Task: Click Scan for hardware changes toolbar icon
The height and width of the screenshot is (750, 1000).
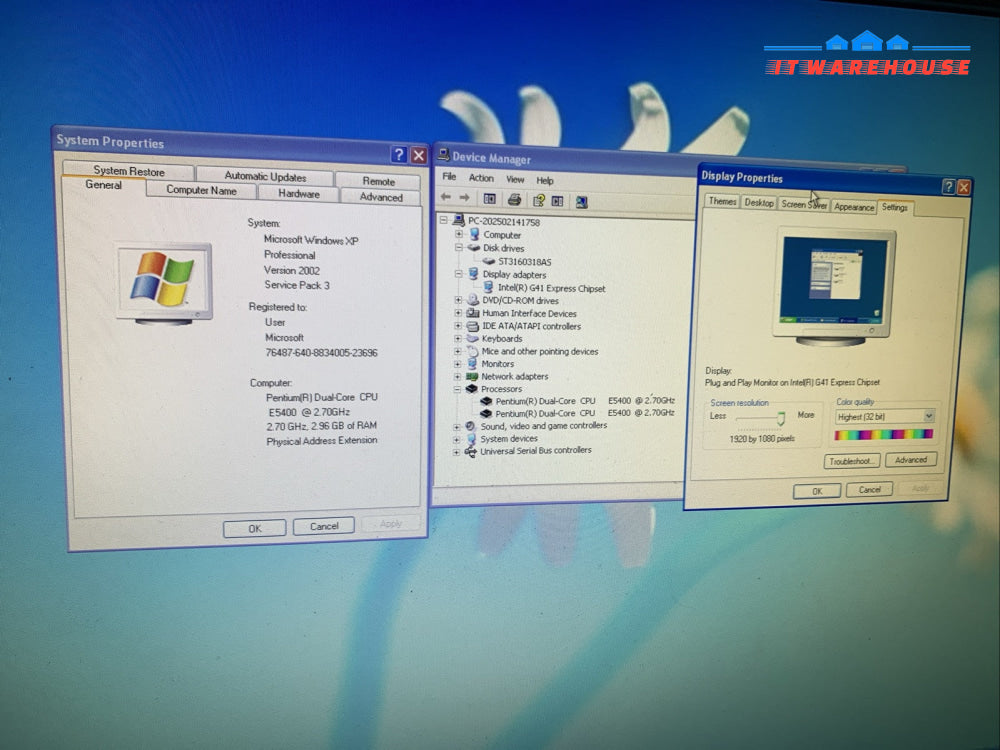Action: tap(581, 201)
